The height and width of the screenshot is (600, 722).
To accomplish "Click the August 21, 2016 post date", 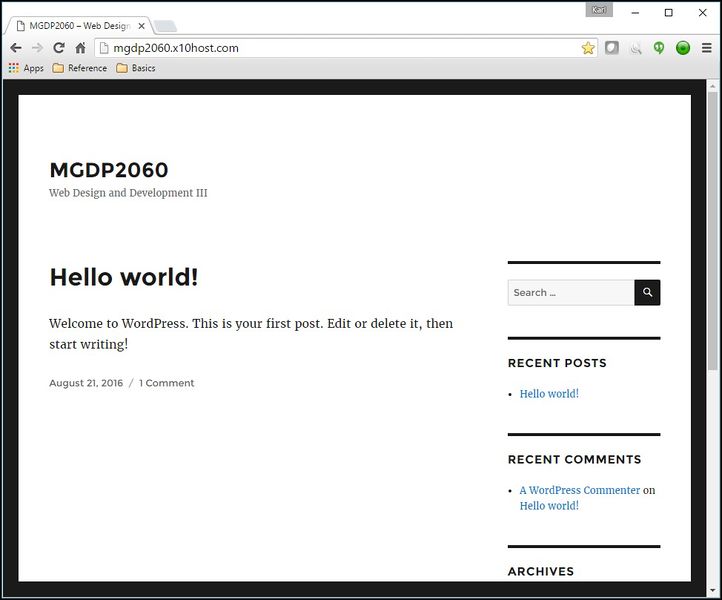I will [86, 383].
